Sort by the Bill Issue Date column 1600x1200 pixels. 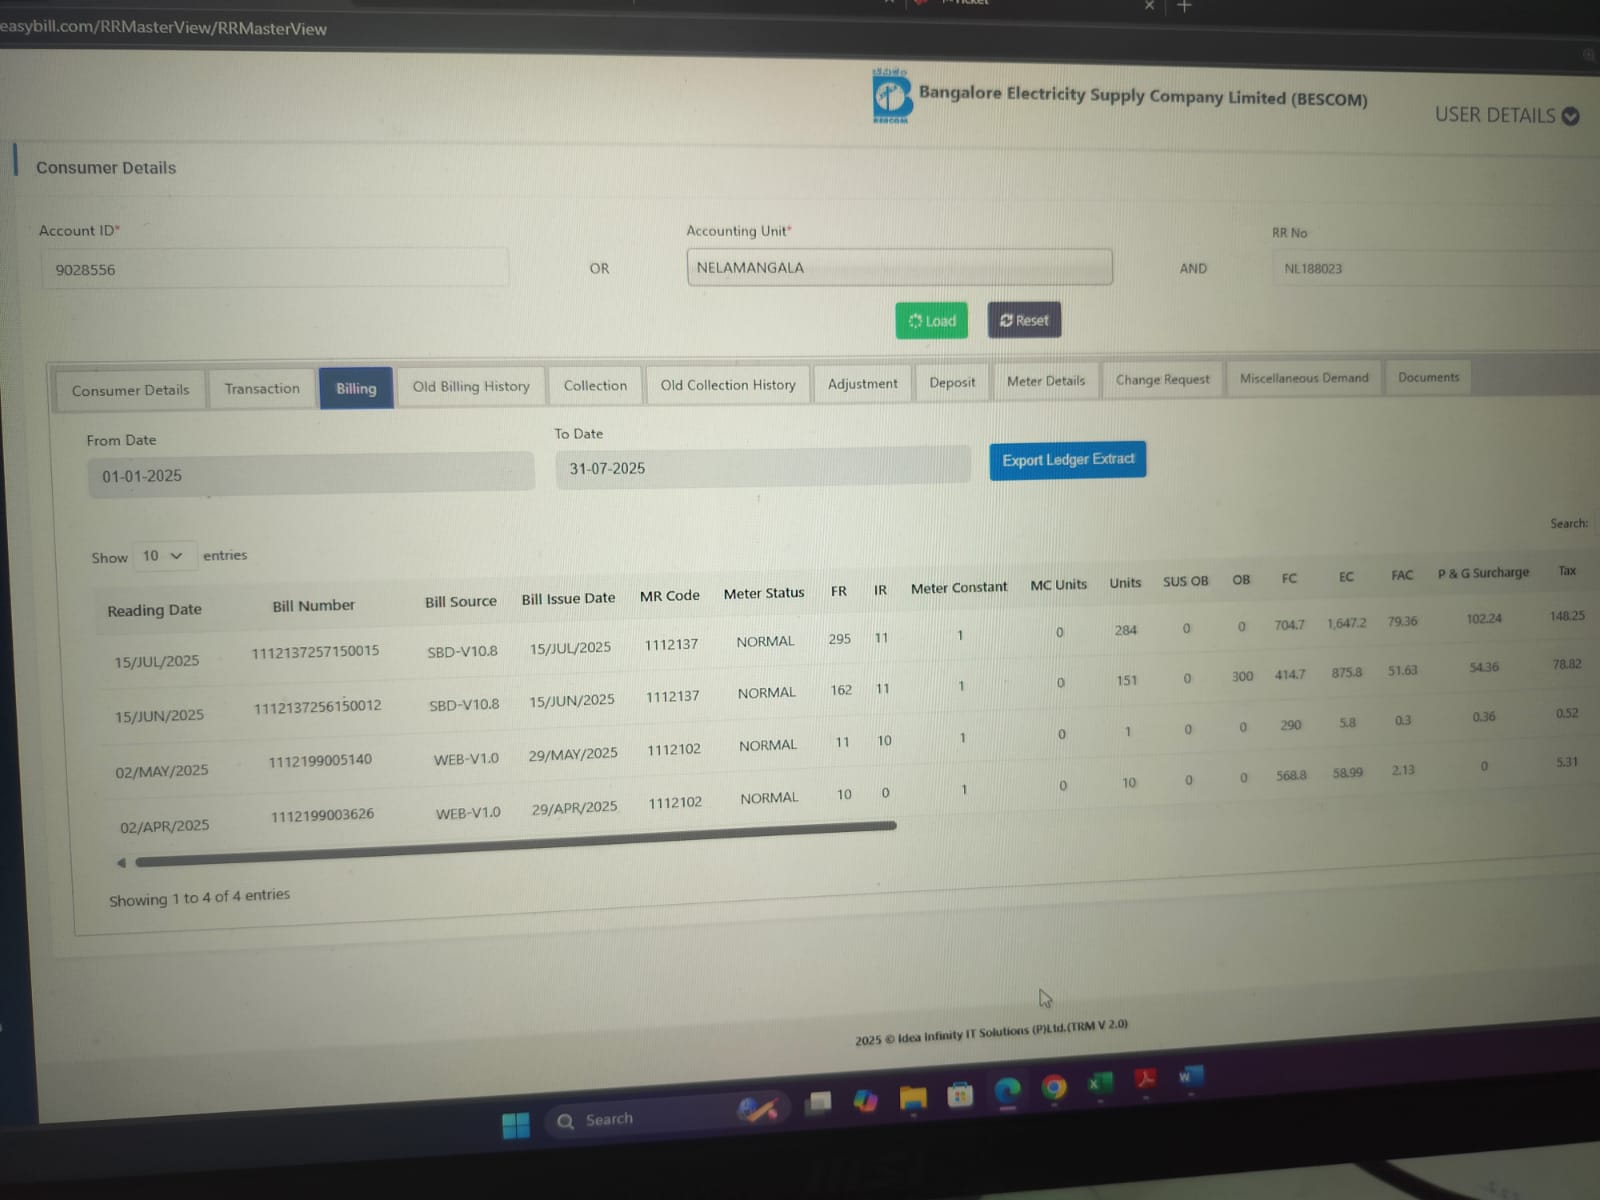click(568, 598)
